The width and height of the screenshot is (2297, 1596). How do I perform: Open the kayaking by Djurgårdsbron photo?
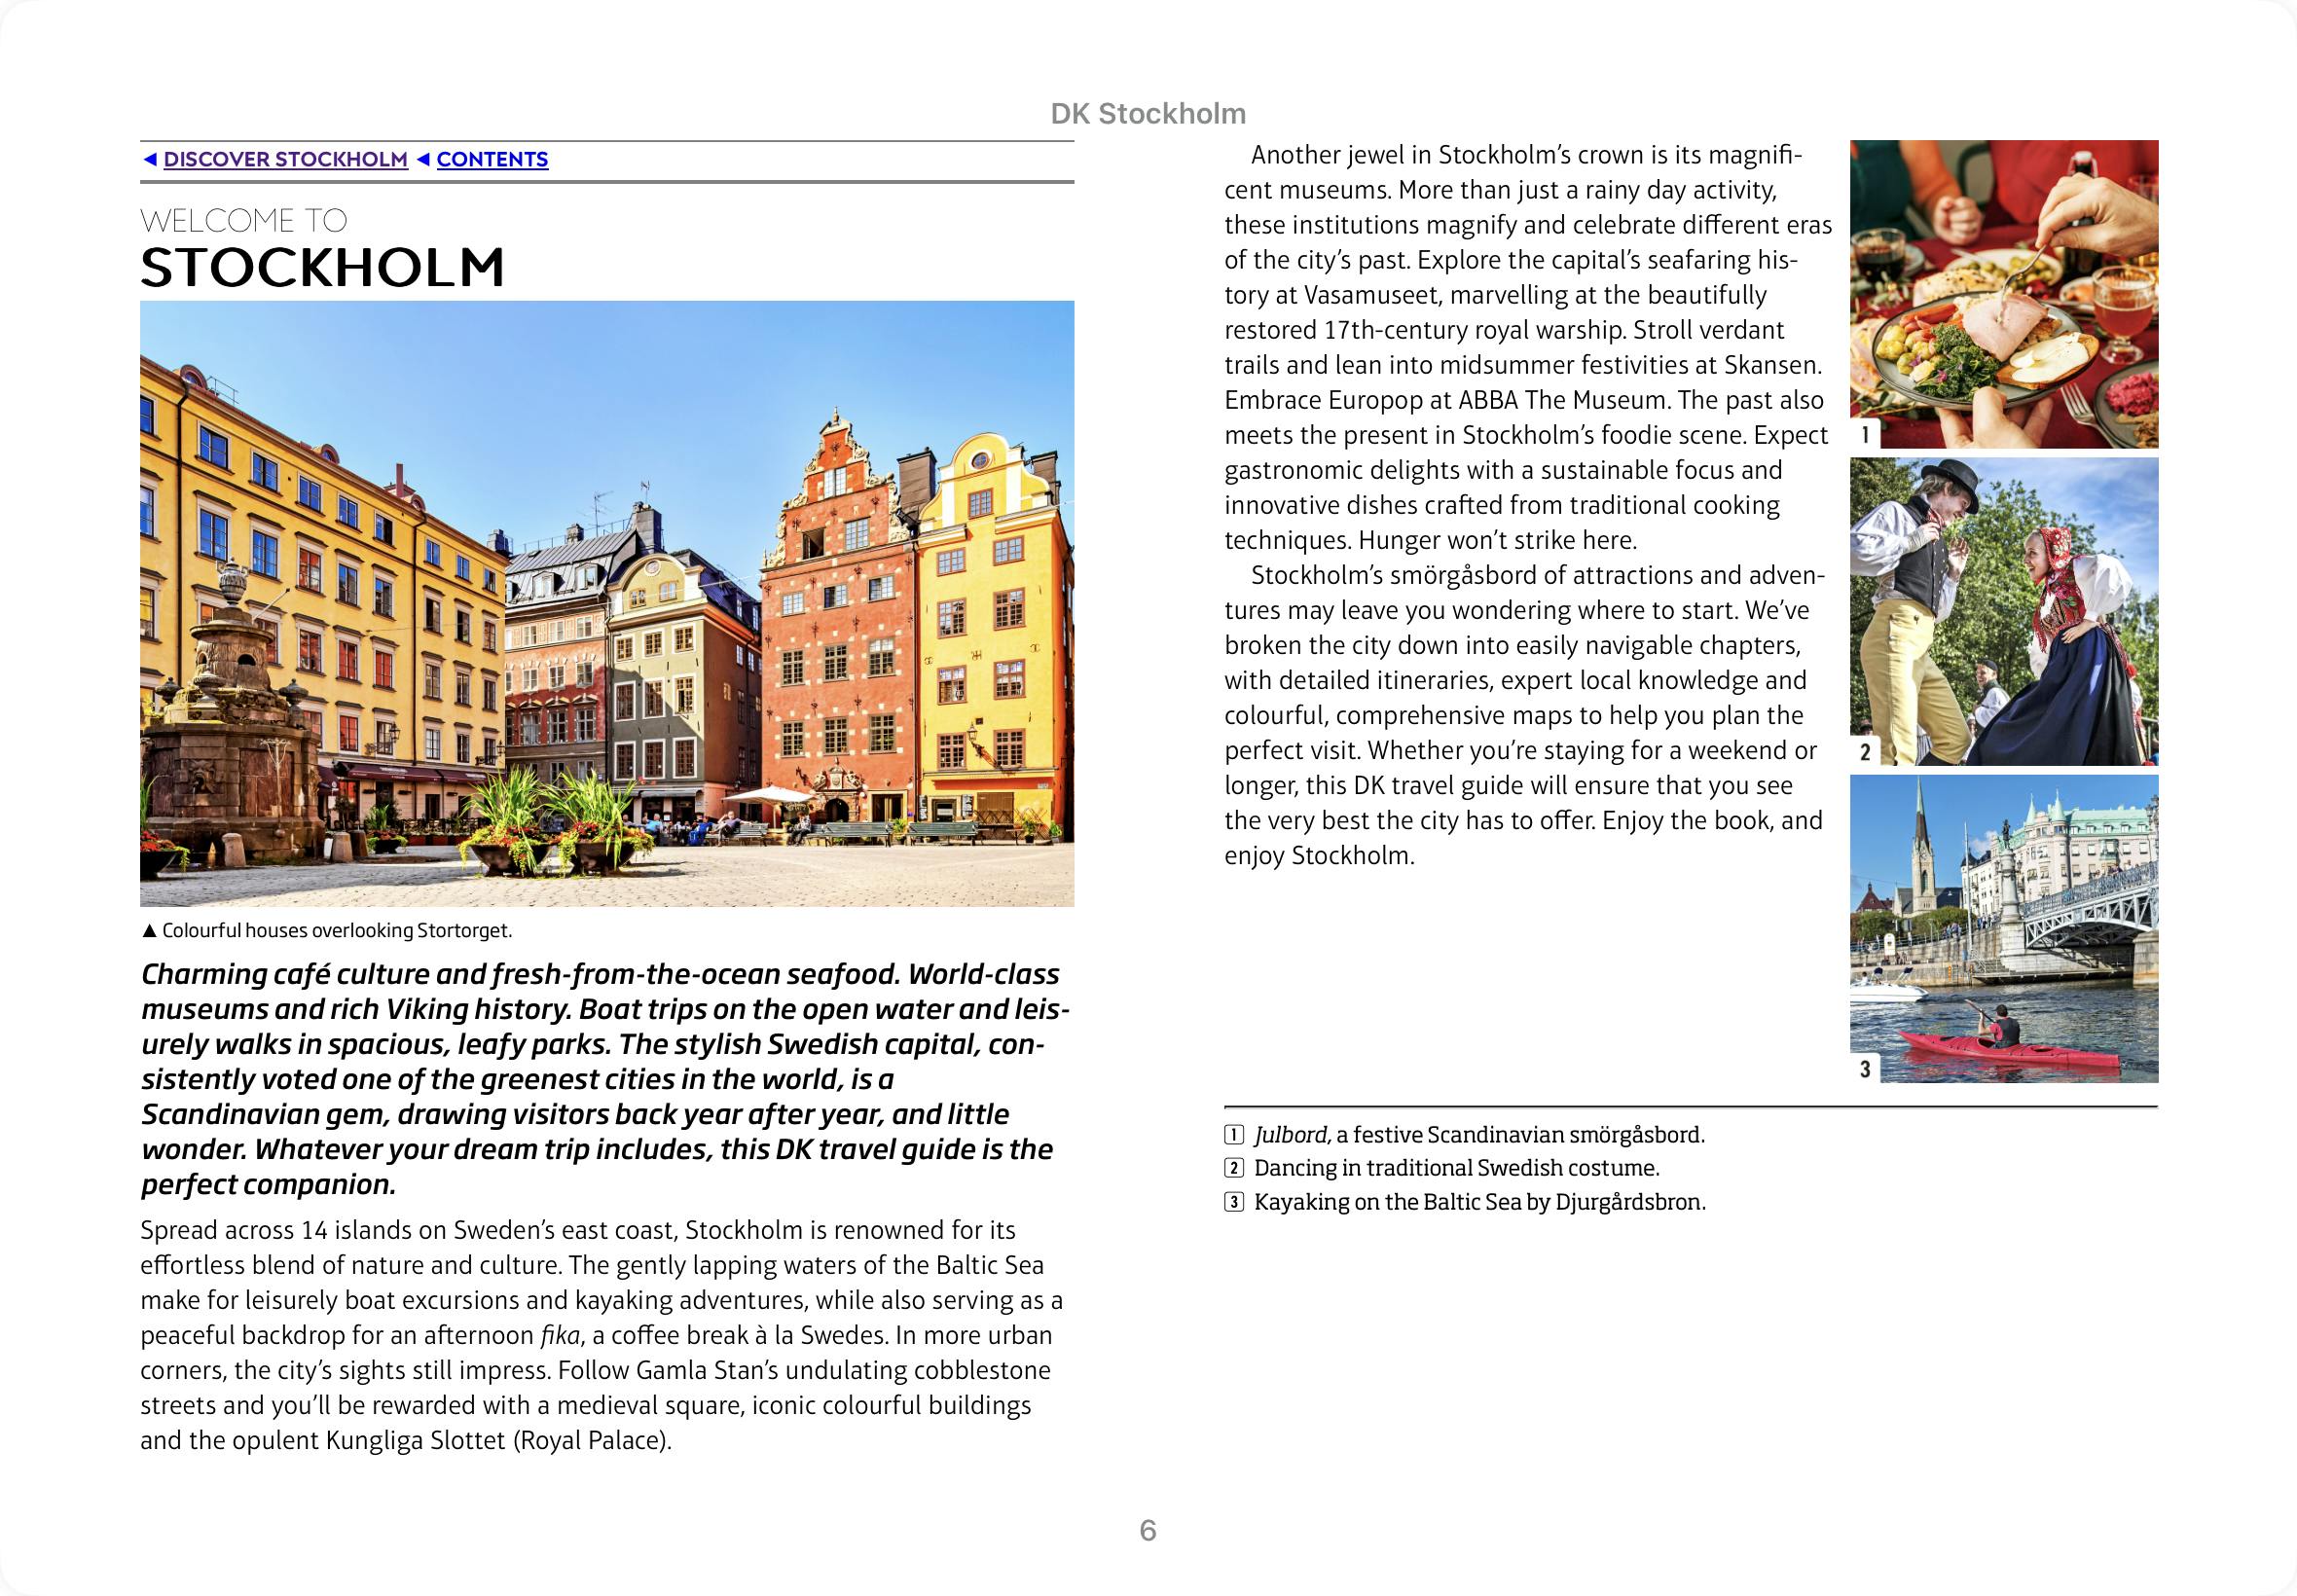(2003, 928)
